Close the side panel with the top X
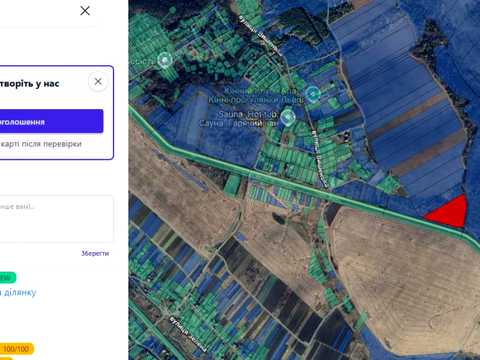This screenshot has height=360, width=480. (x=85, y=11)
